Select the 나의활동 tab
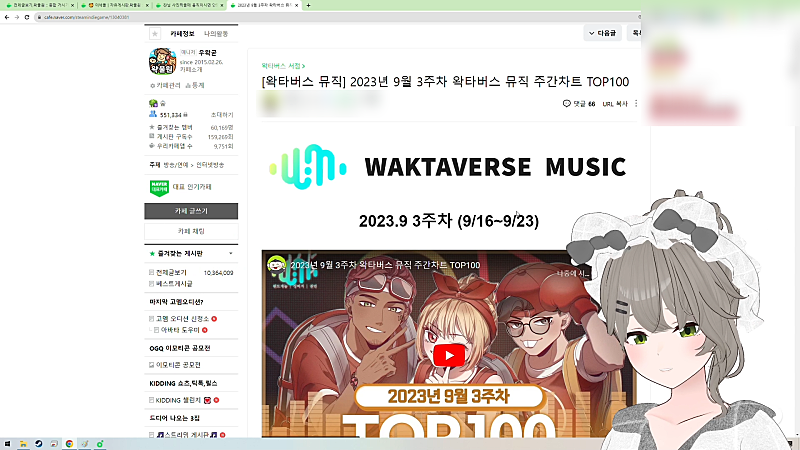800x450 pixels. coord(216,34)
